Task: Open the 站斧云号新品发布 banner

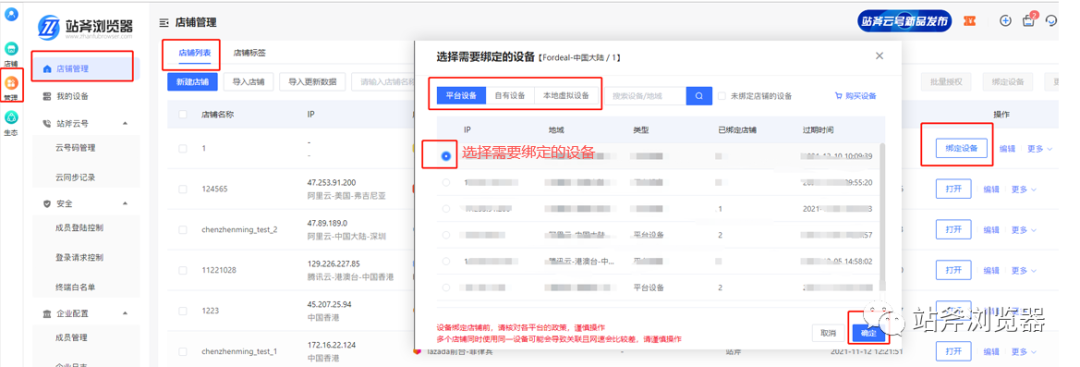Action: (x=904, y=21)
